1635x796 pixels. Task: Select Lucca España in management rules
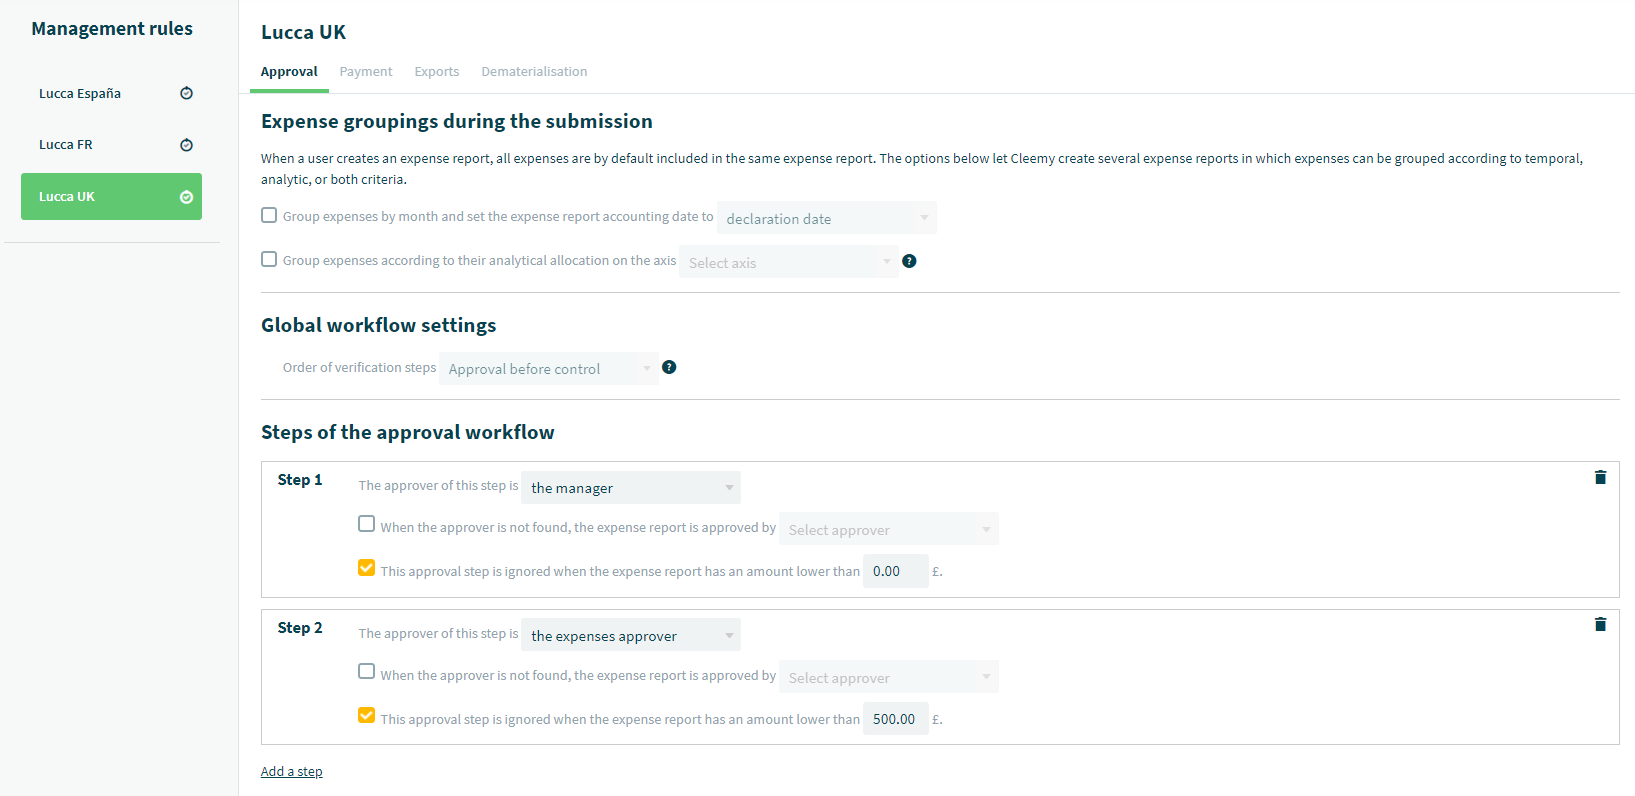(111, 93)
